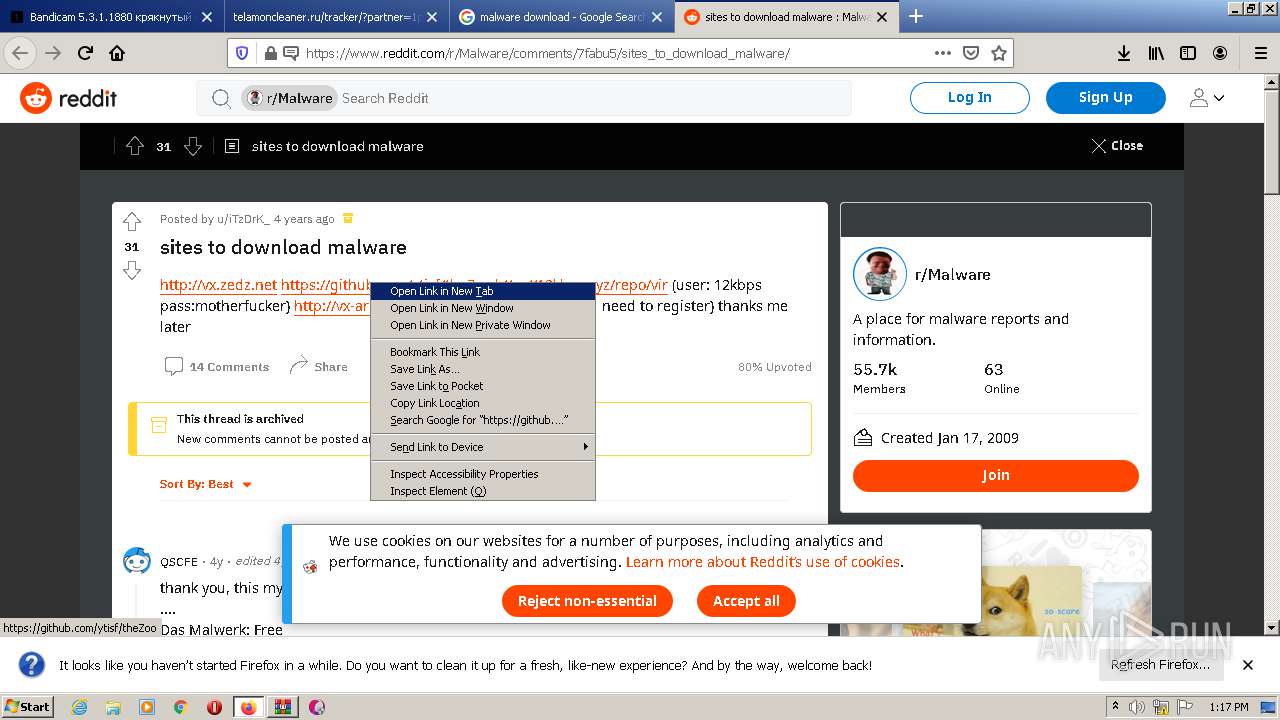The width and height of the screenshot is (1280, 720).
Task: Reload the page with the refresh icon
Action: tap(85, 53)
